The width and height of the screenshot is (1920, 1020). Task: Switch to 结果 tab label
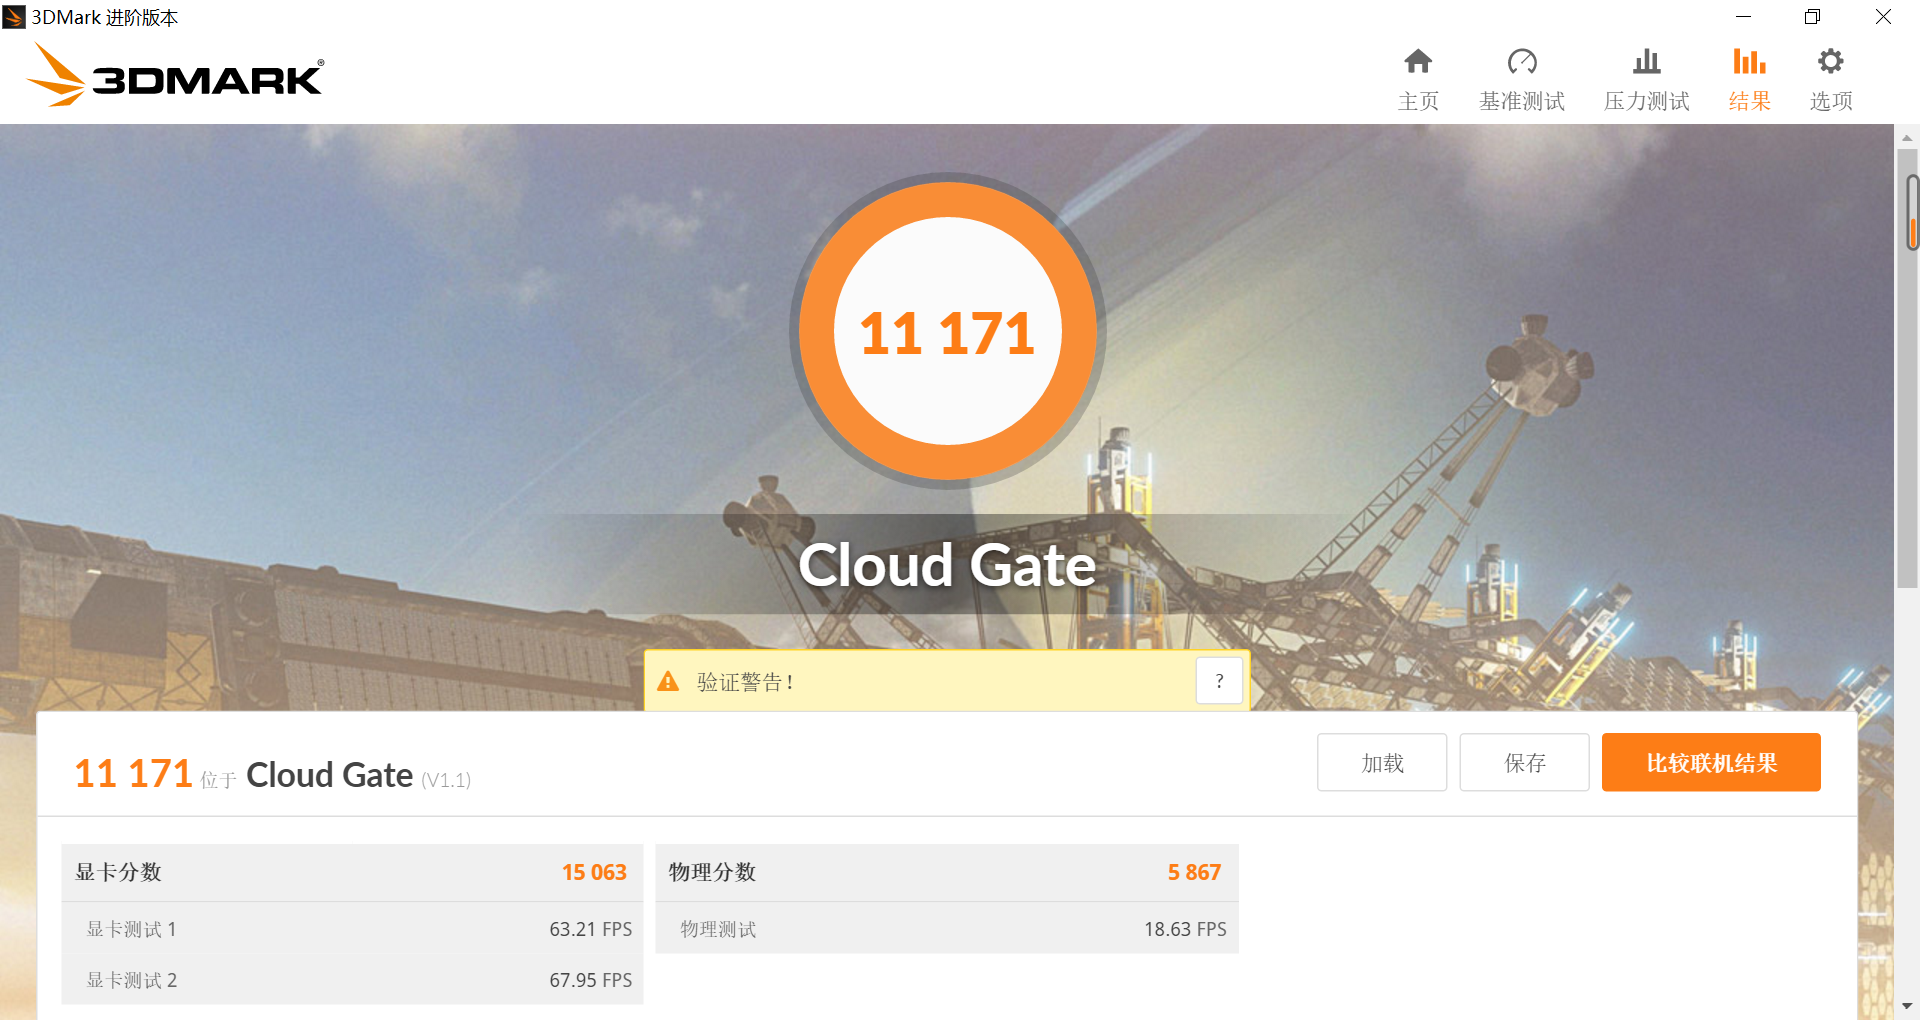1749,101
